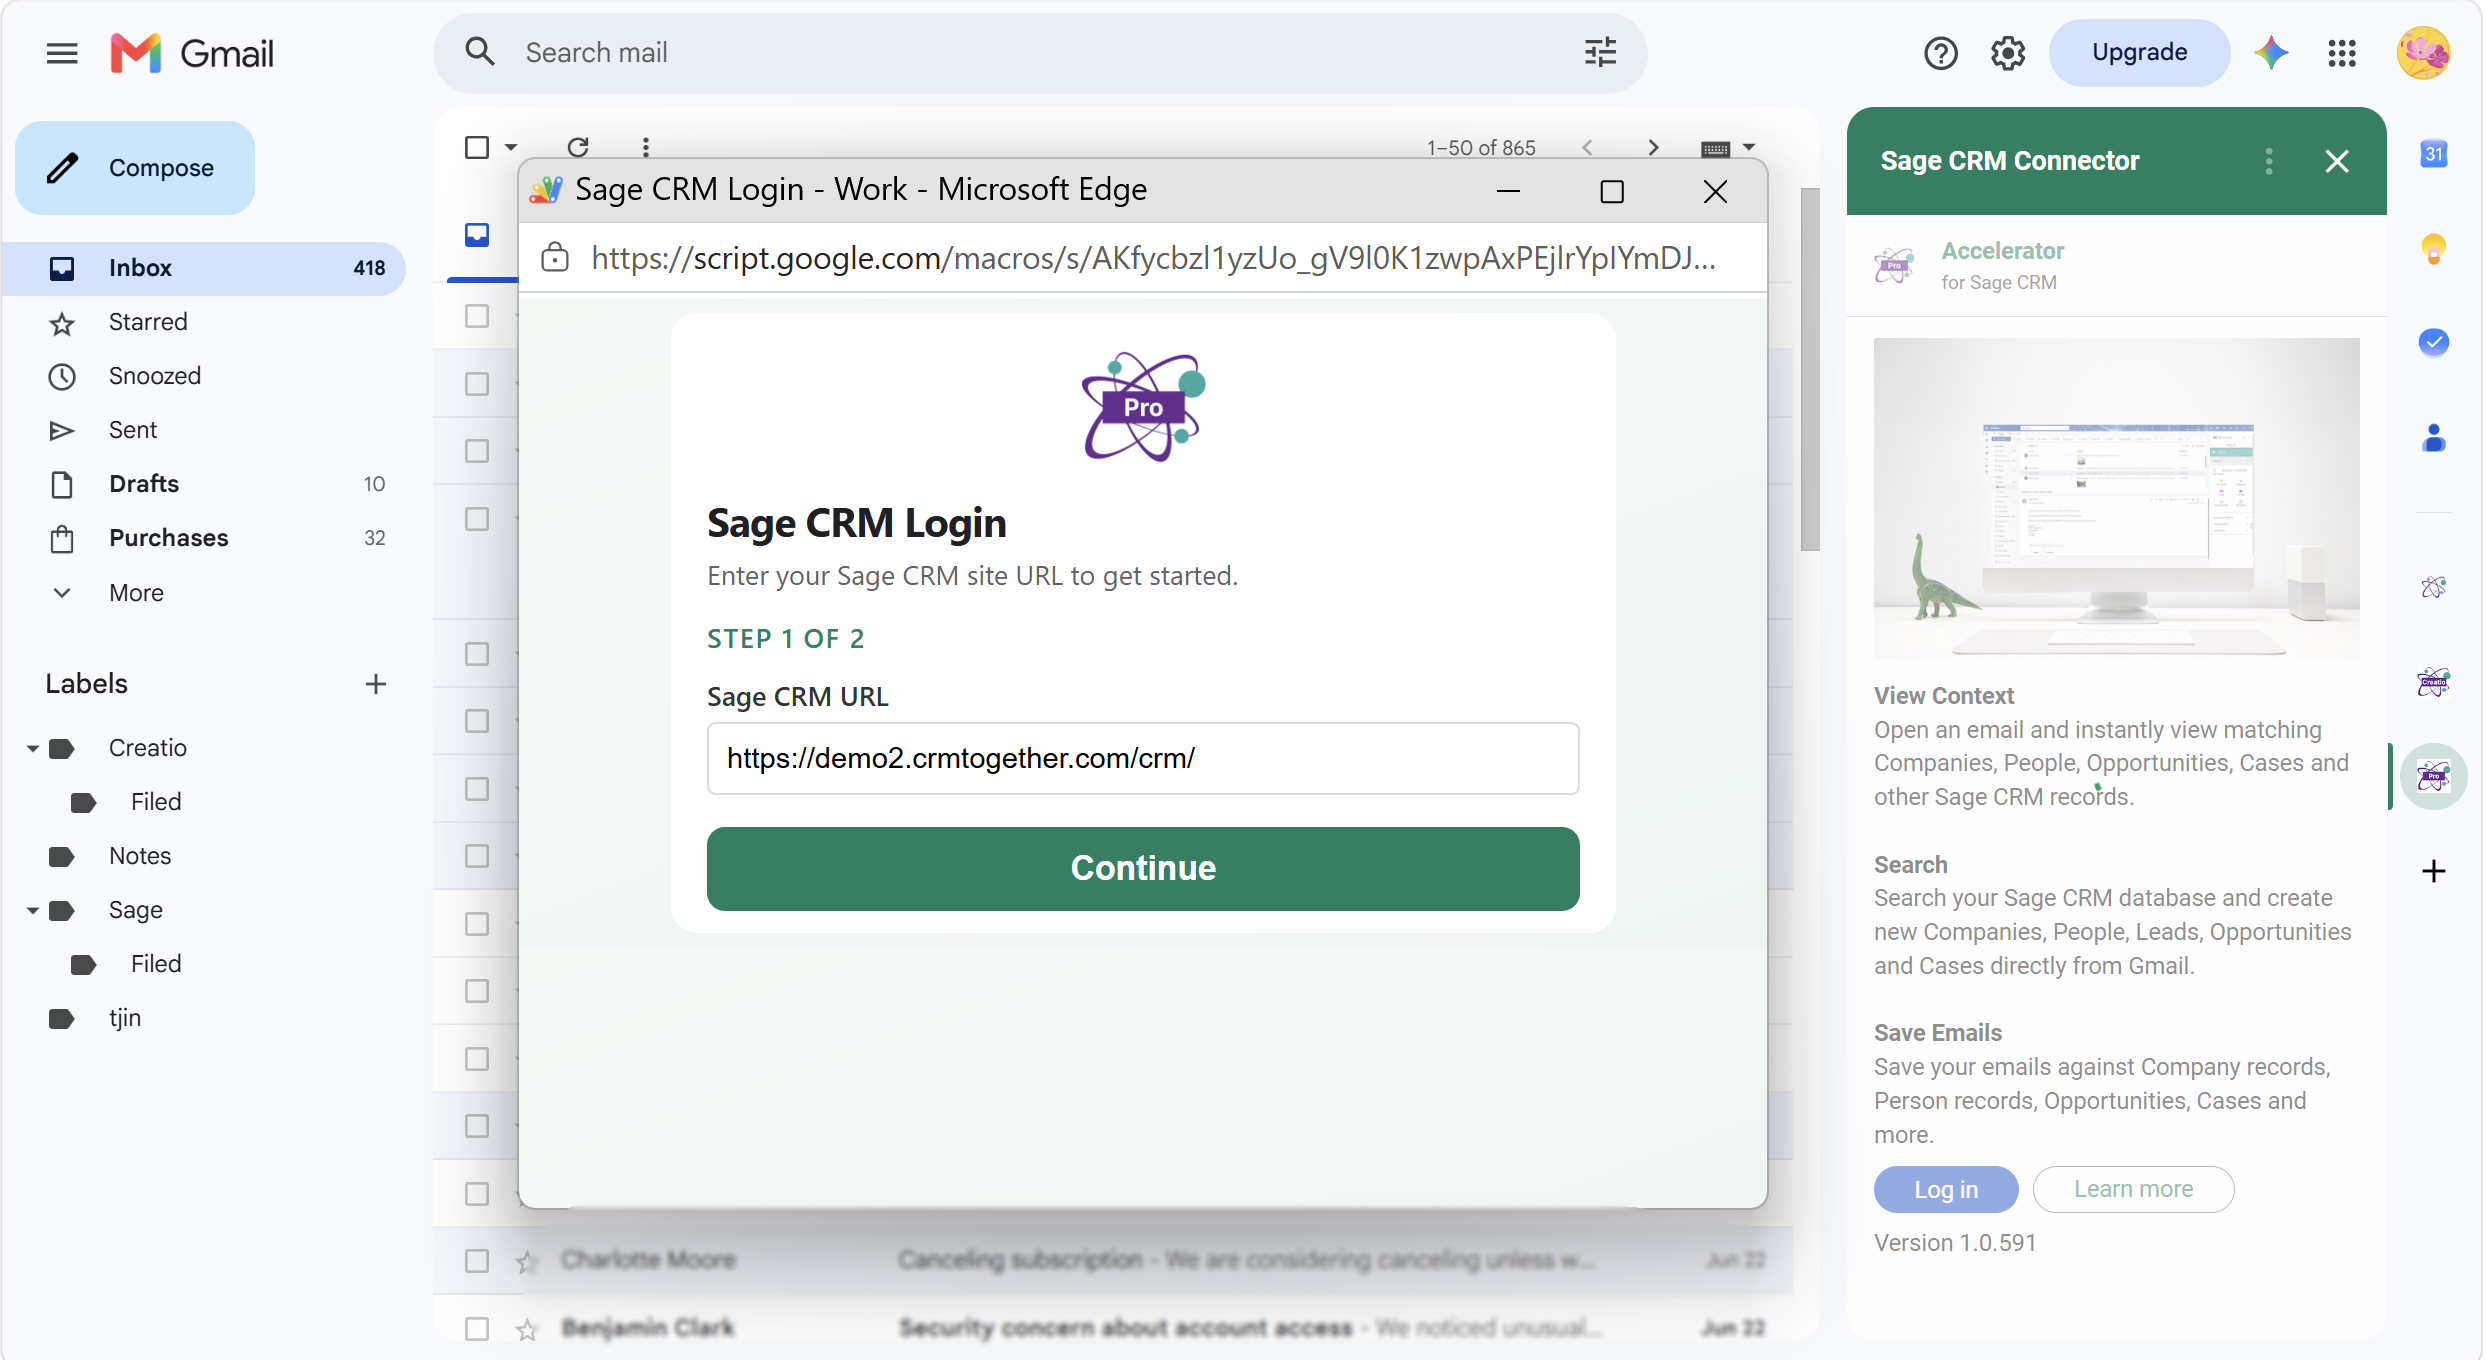Click the Edge popup address bar URL
This screenshot has width=2486, height=1360.
(x=1154, y=258)
